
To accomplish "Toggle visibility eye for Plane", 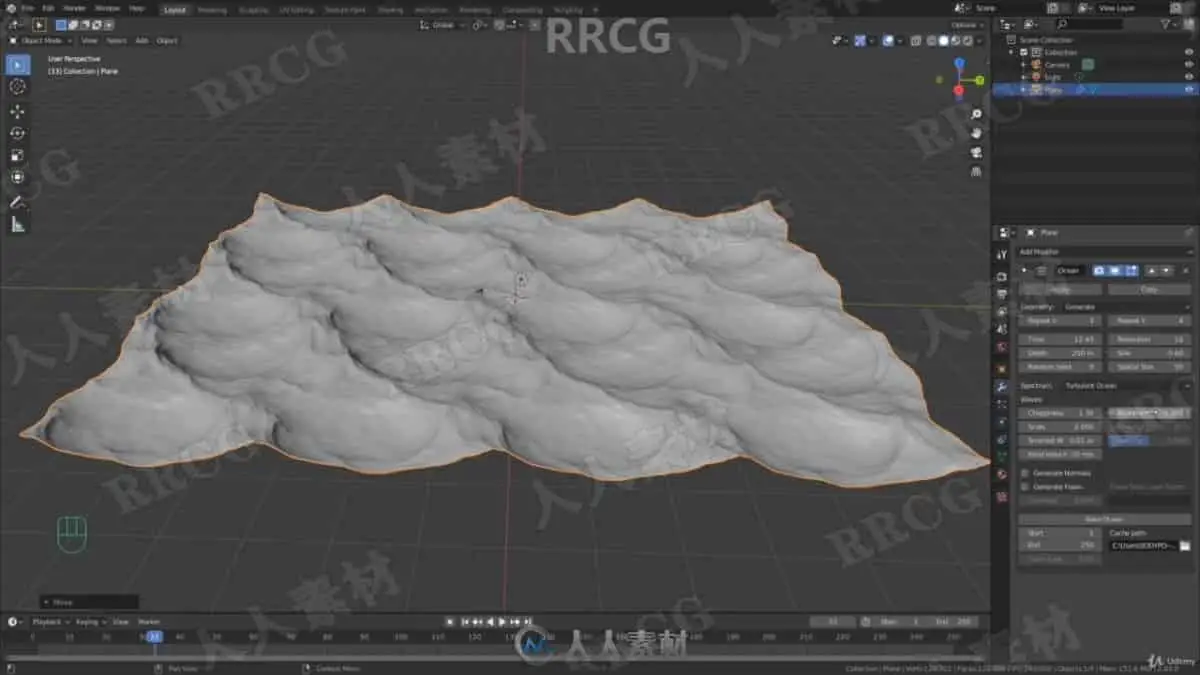I will click(x=1189, y=89).
